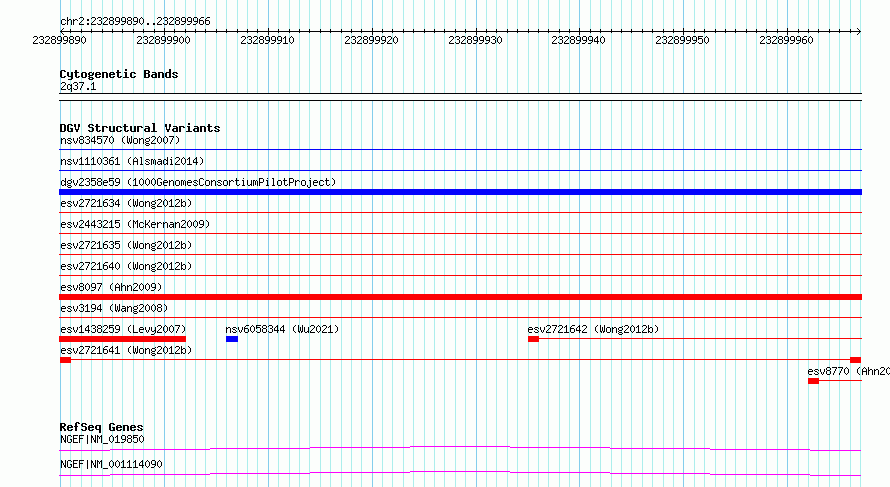This screenshot has height=487, width=890.
Task: Click ruler position 232899940
Action: click(x=578, y=40)
